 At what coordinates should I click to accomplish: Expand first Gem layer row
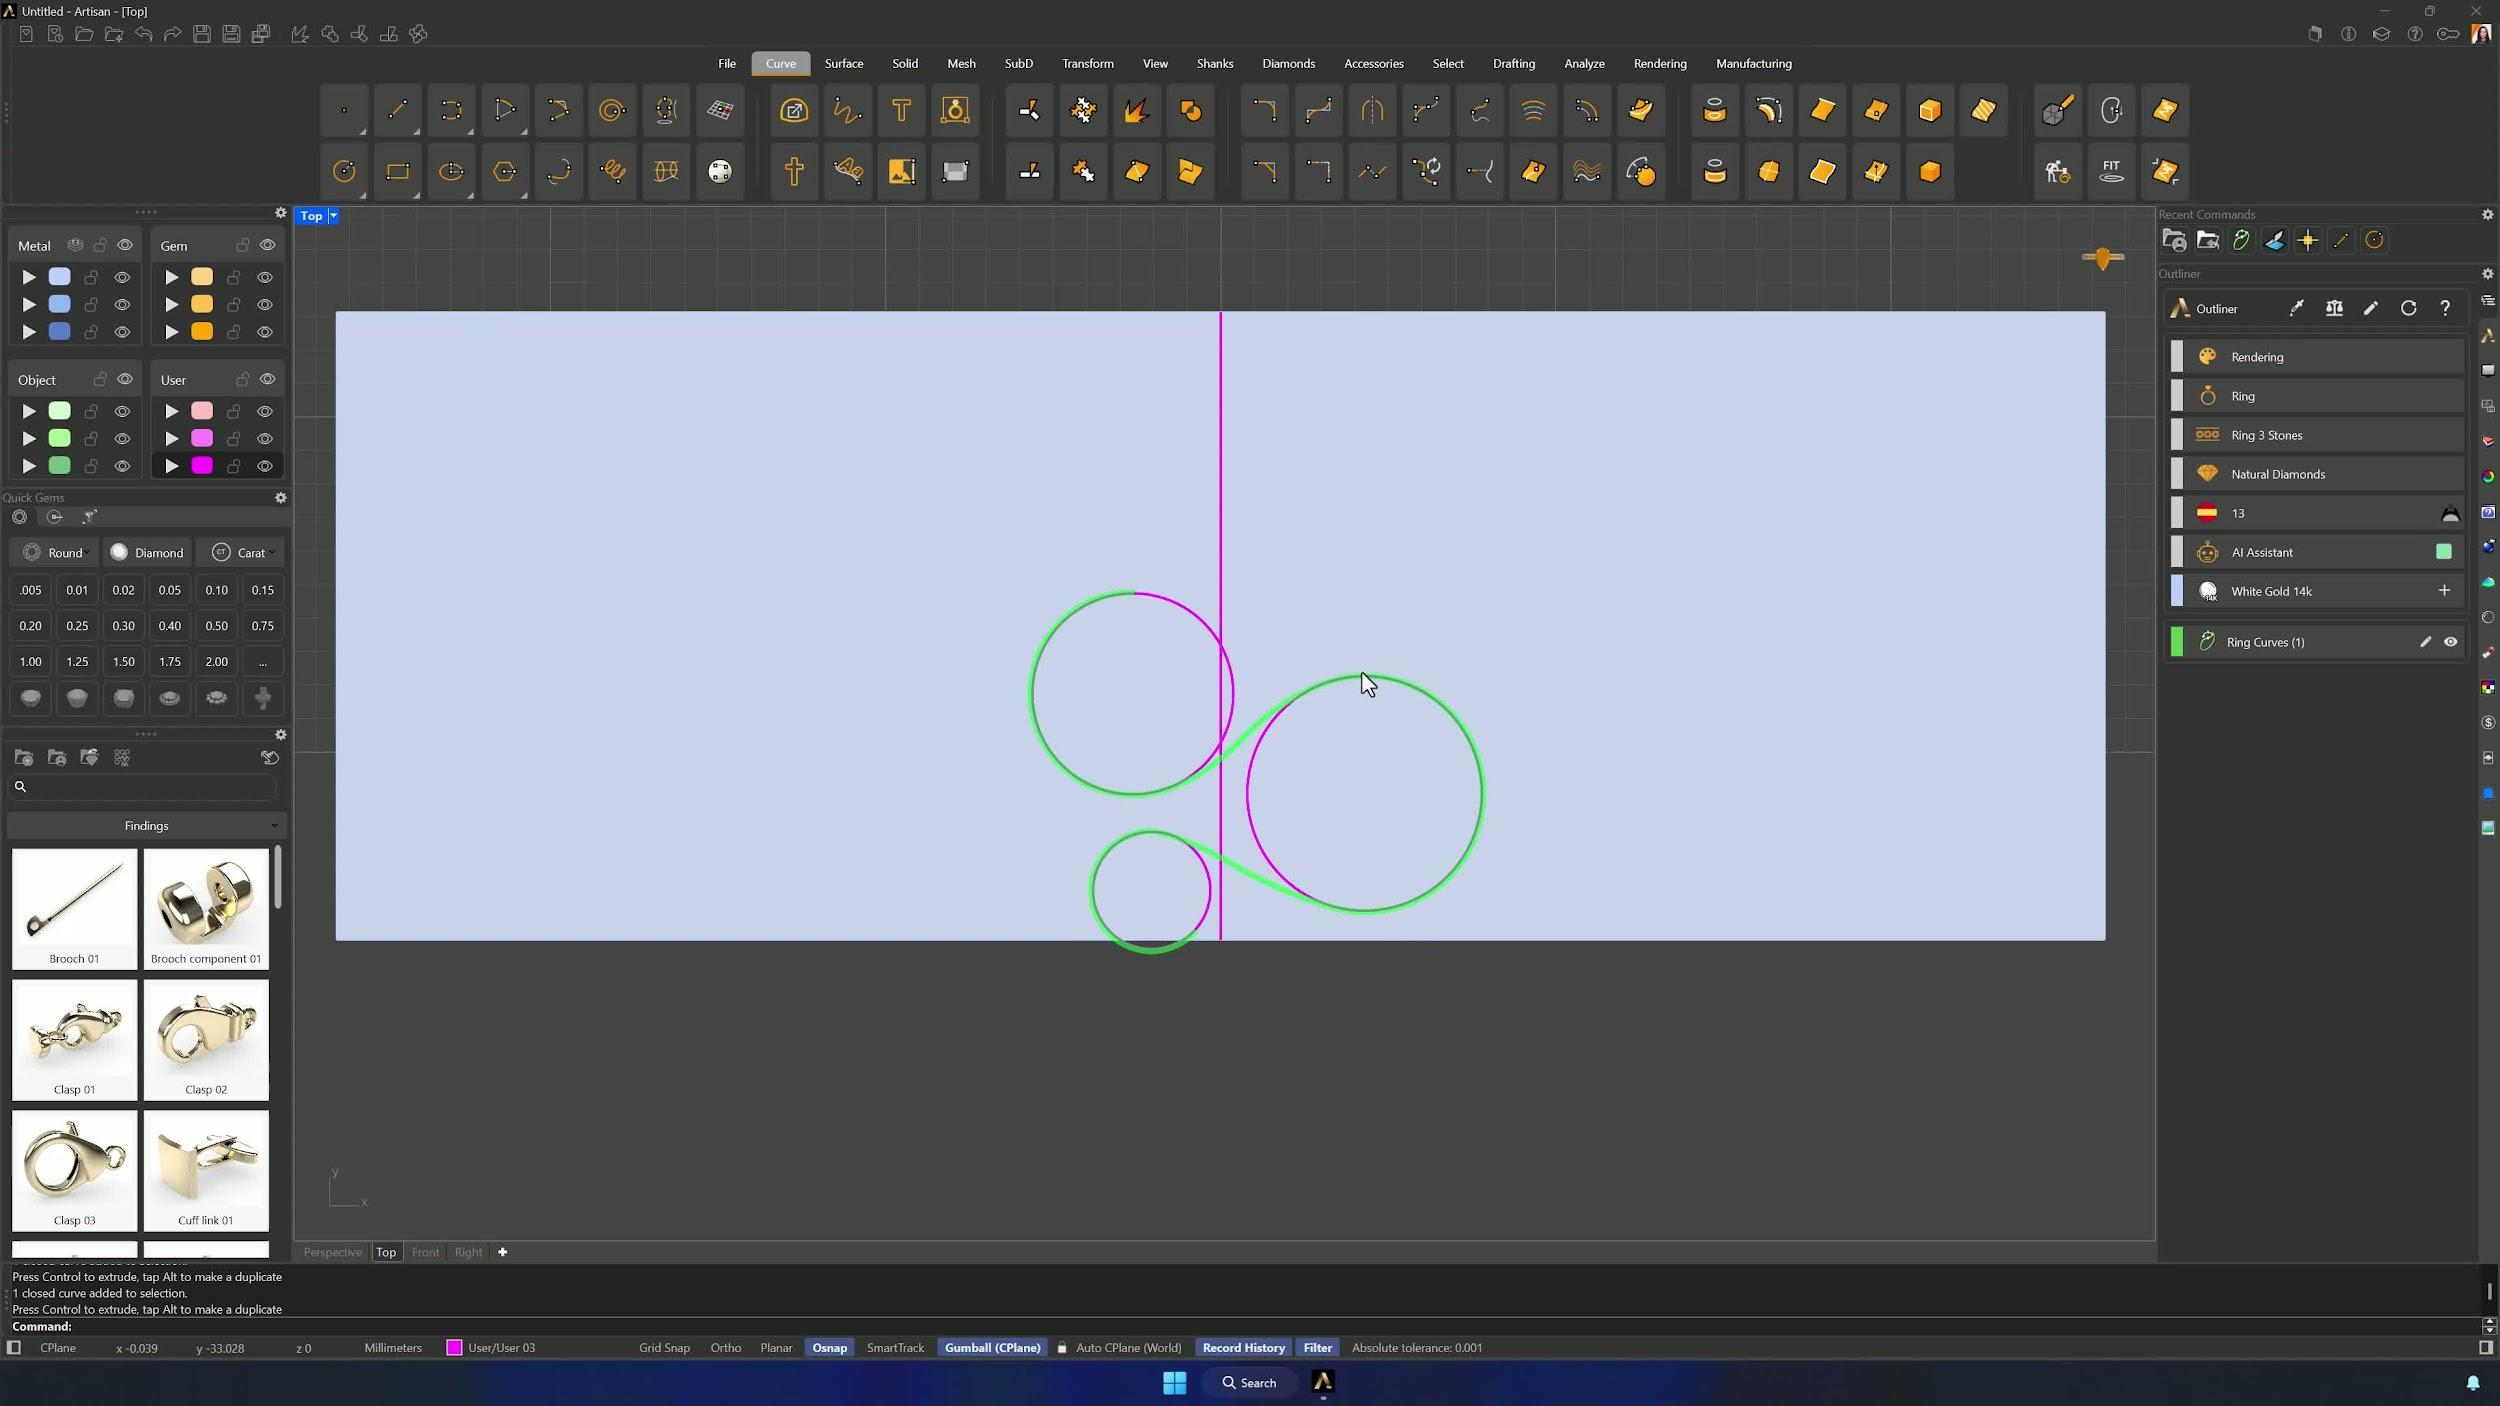tap(171, 277)
